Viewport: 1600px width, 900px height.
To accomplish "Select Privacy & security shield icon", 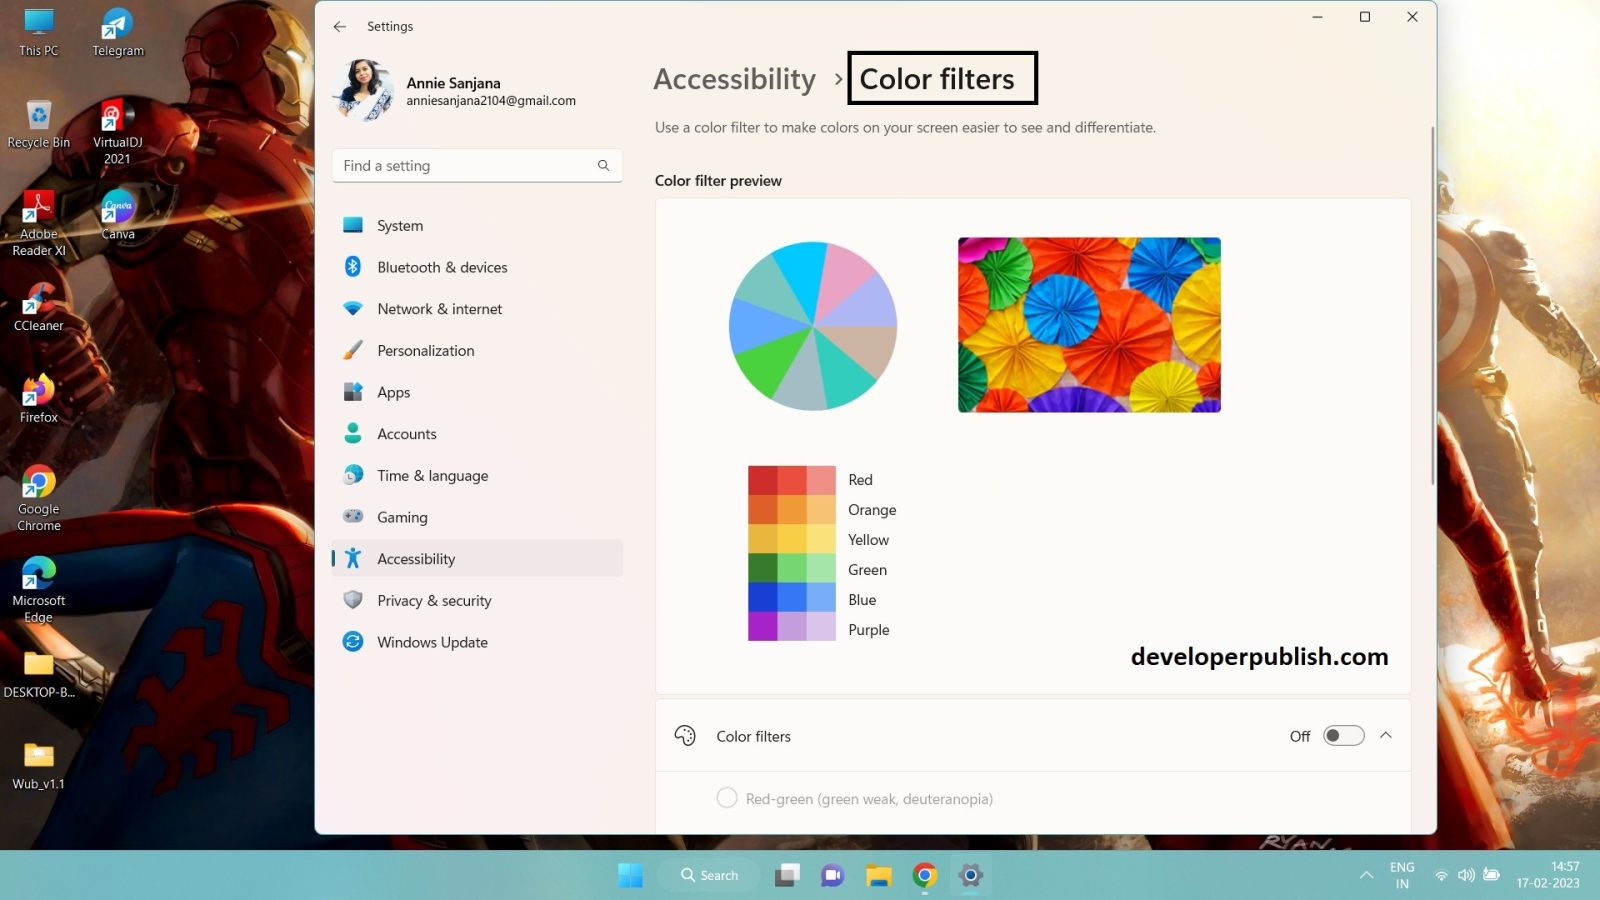I will coord(353,600).
